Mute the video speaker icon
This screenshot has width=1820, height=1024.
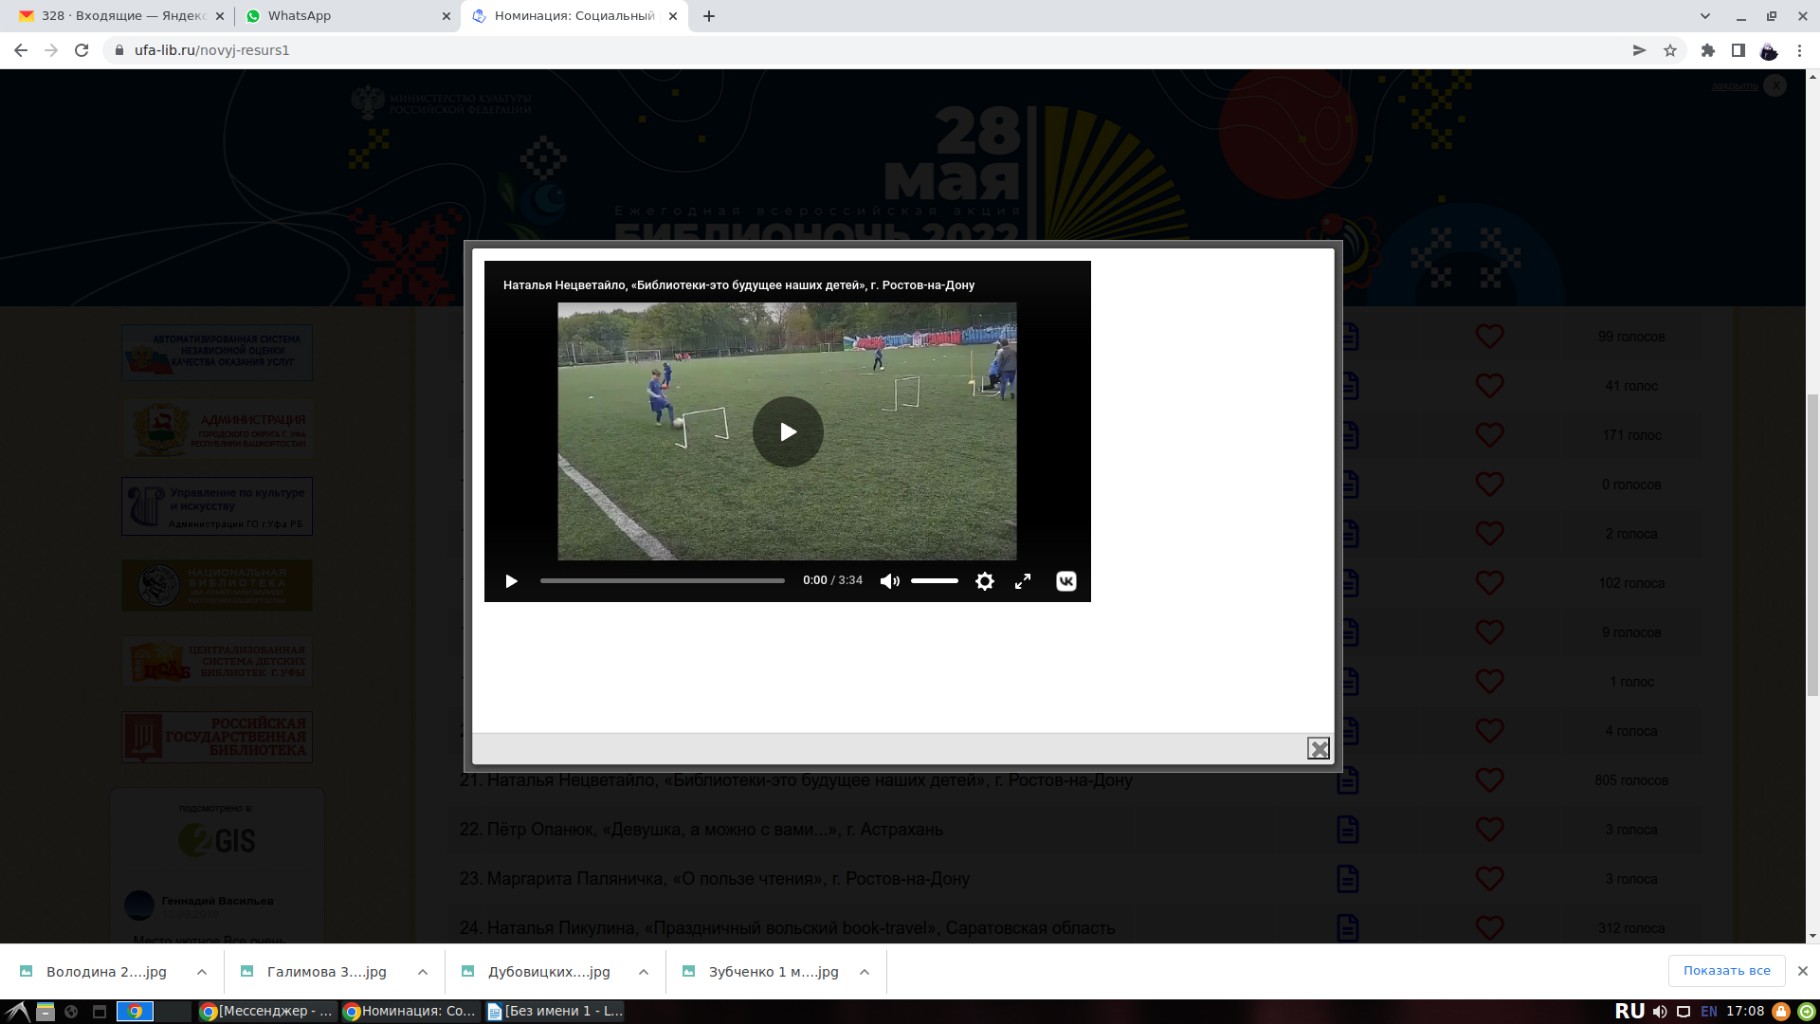[x=889, y=581]
